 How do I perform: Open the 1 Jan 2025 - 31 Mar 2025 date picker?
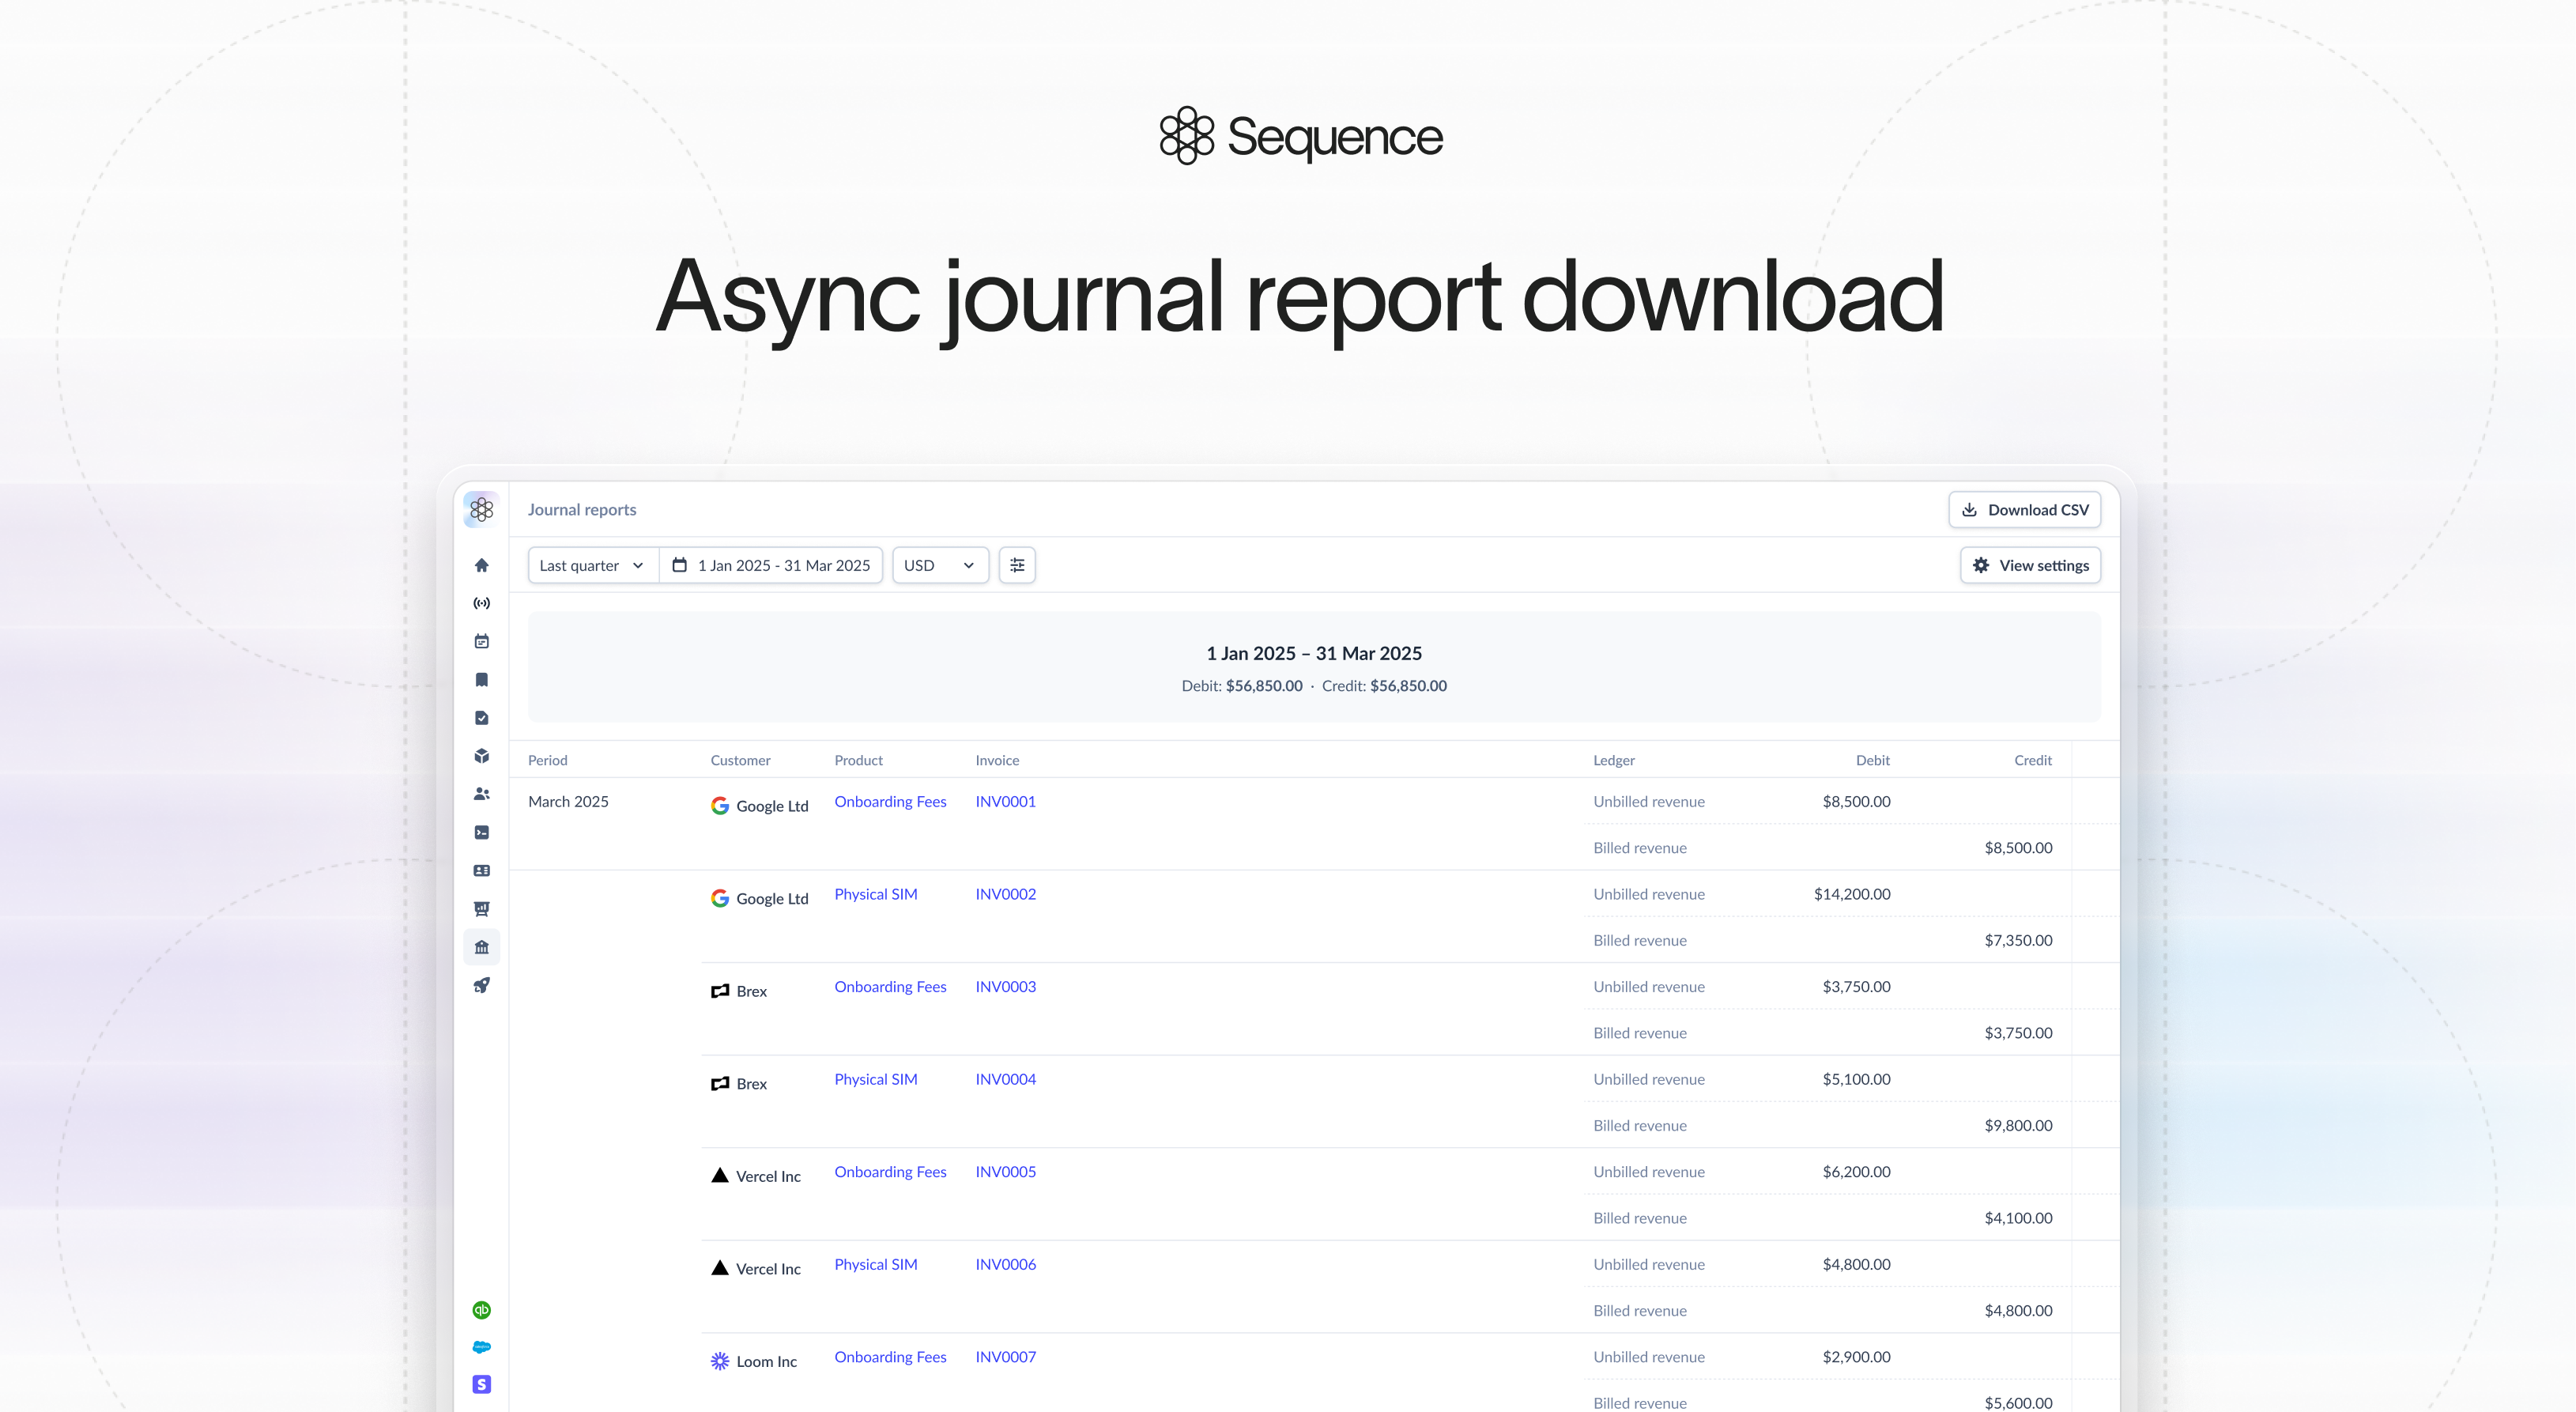(771, 565)
